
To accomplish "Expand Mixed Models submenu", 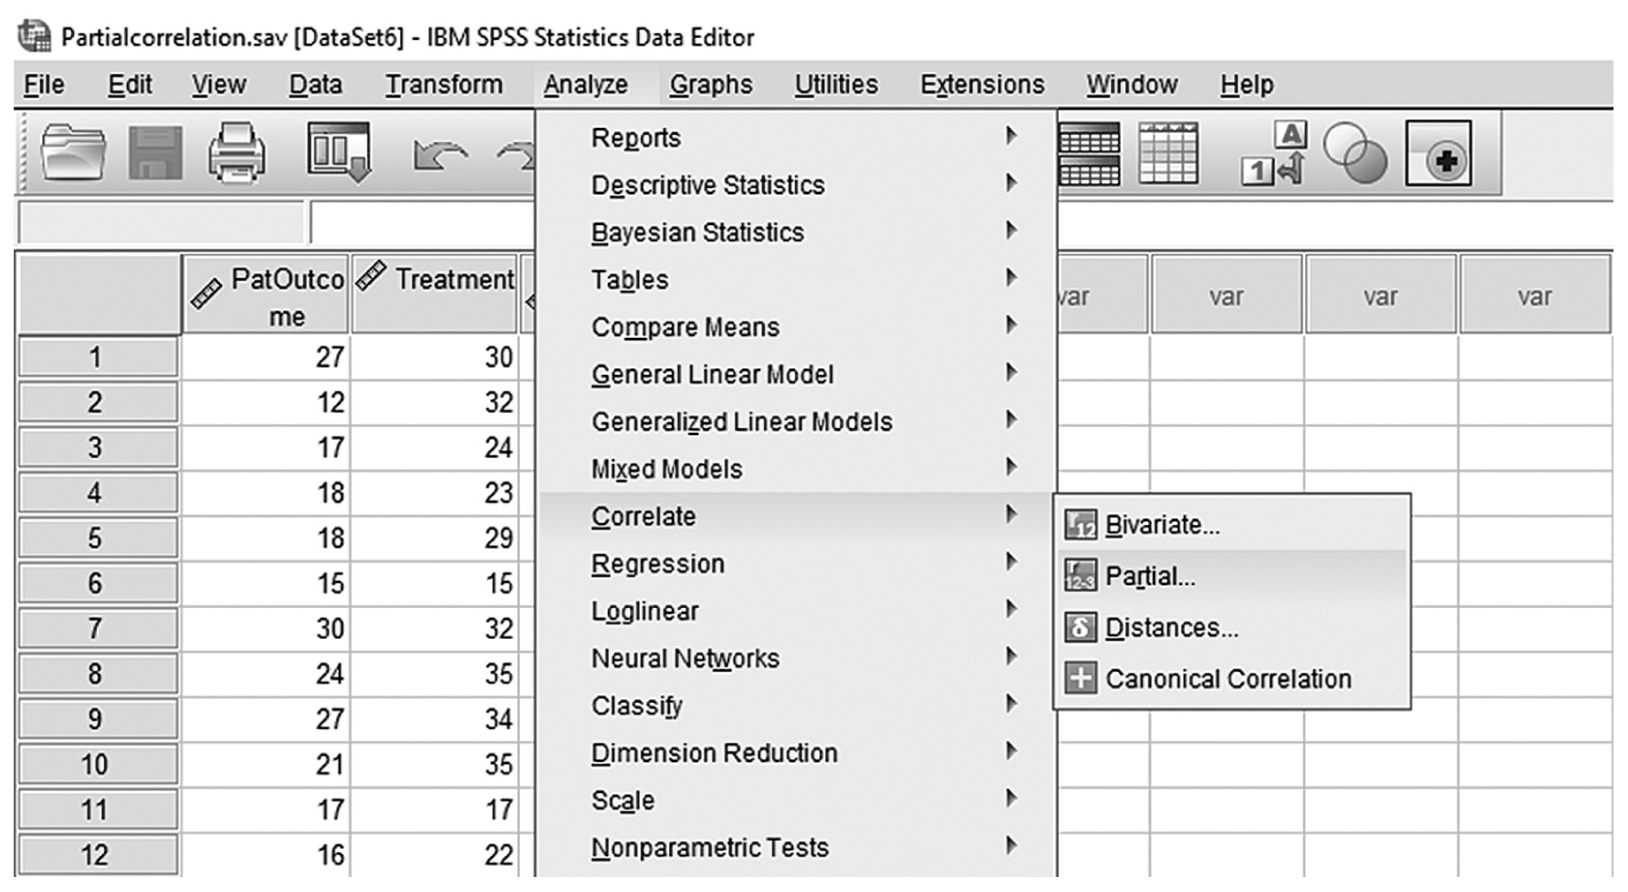I will pos(796,469).
